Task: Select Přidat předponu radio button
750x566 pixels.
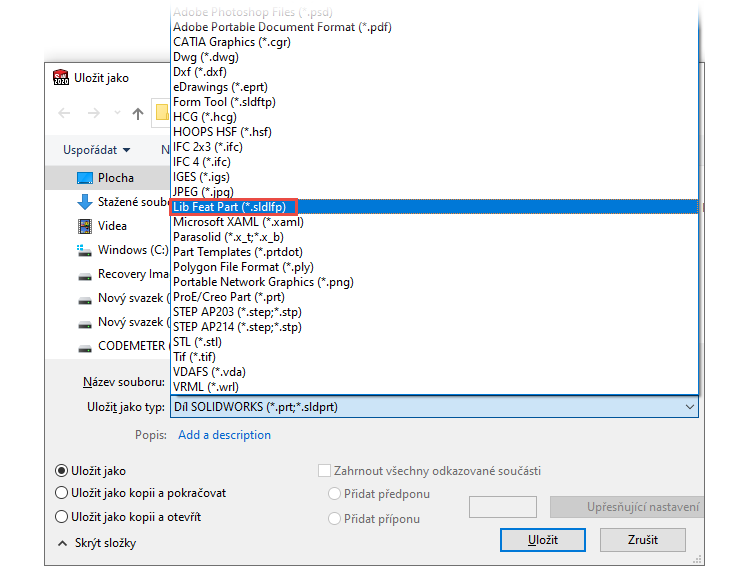Action: 334,494
